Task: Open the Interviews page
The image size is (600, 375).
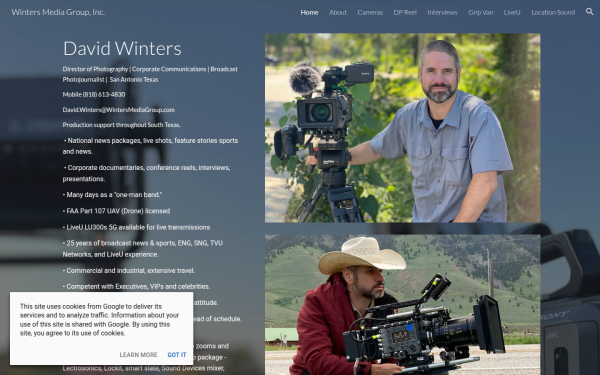Action: pyautogui.click(x=442, y=12)
